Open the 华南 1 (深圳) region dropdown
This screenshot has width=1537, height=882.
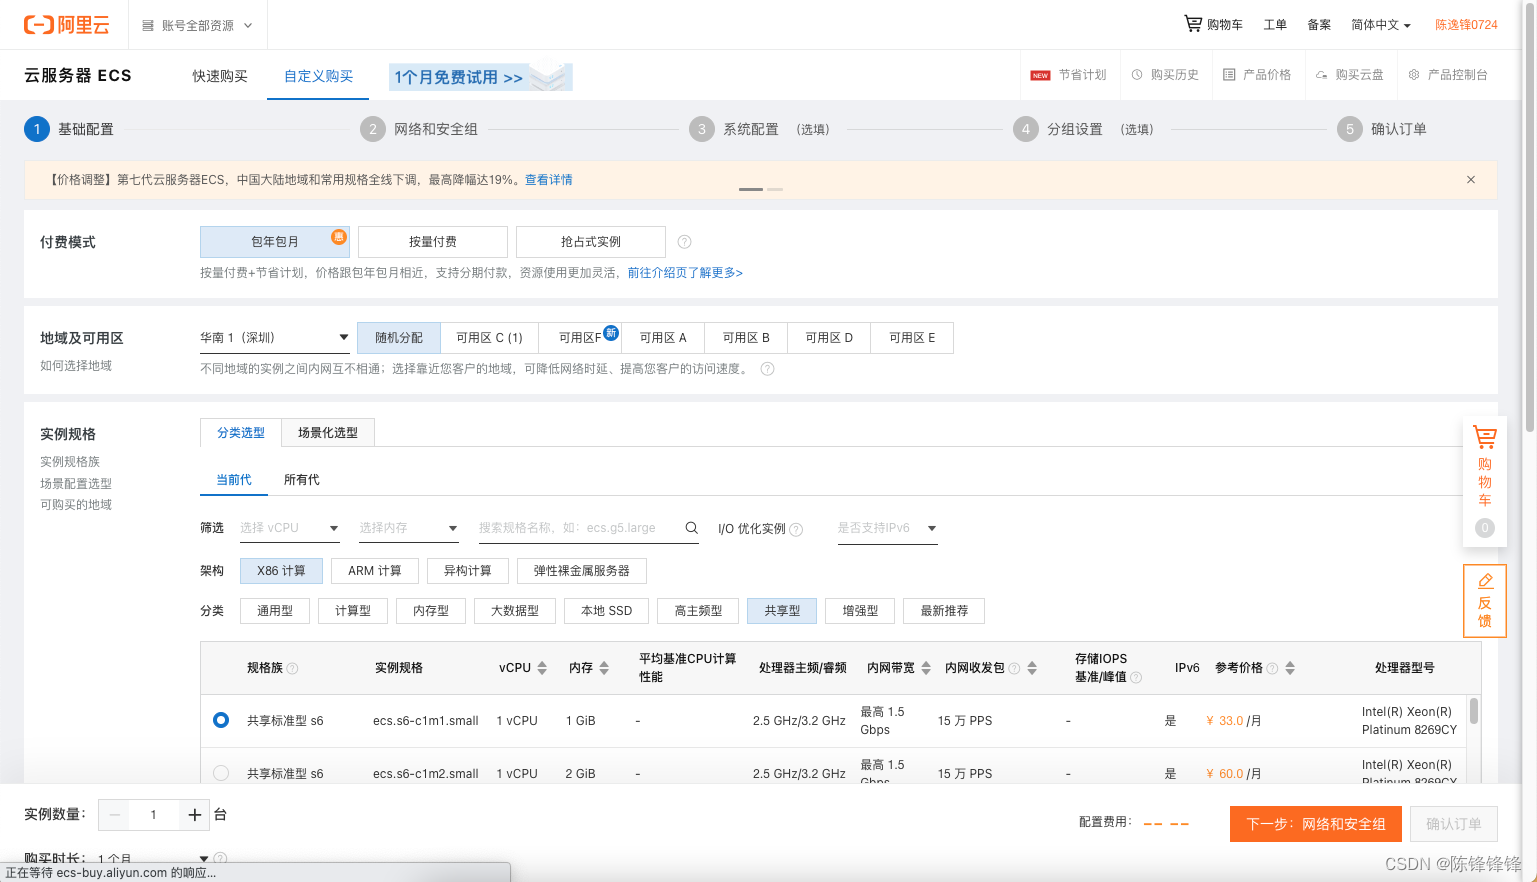tap(274, 337)
